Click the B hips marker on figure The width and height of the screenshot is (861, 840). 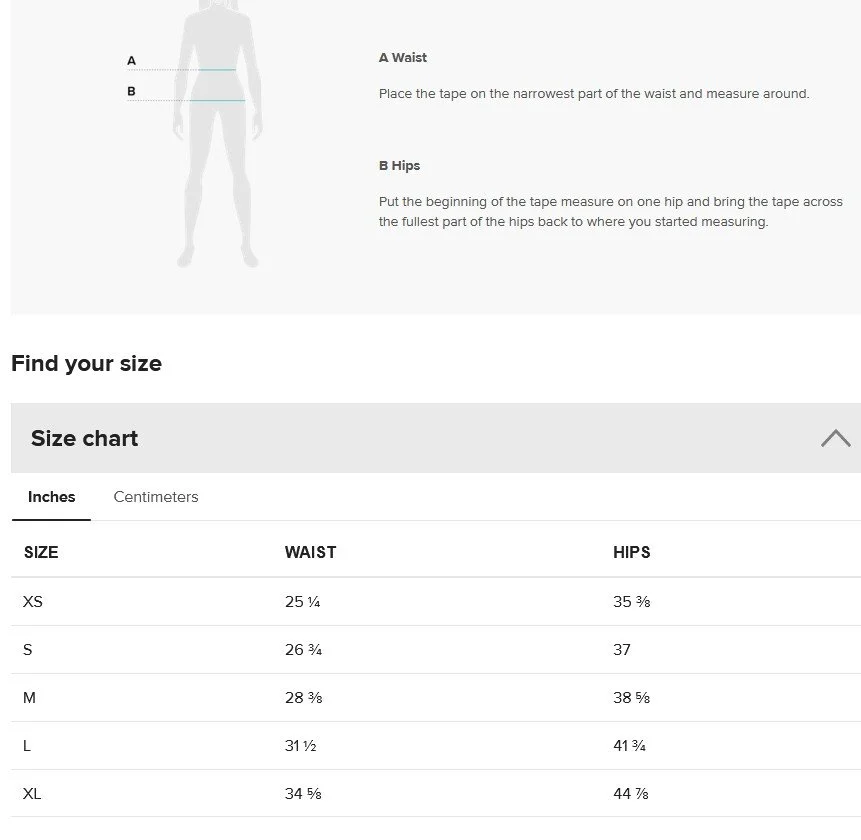pos(131,92)
